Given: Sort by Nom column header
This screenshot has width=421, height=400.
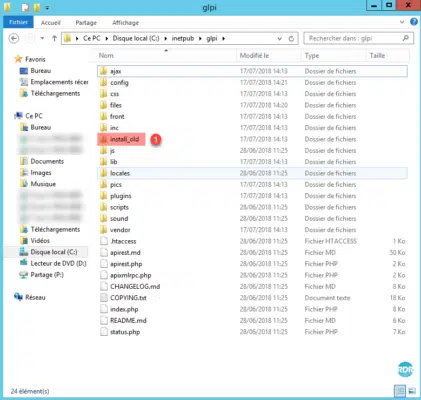Looking at the screenshot, I should click(x=106, y=56).
